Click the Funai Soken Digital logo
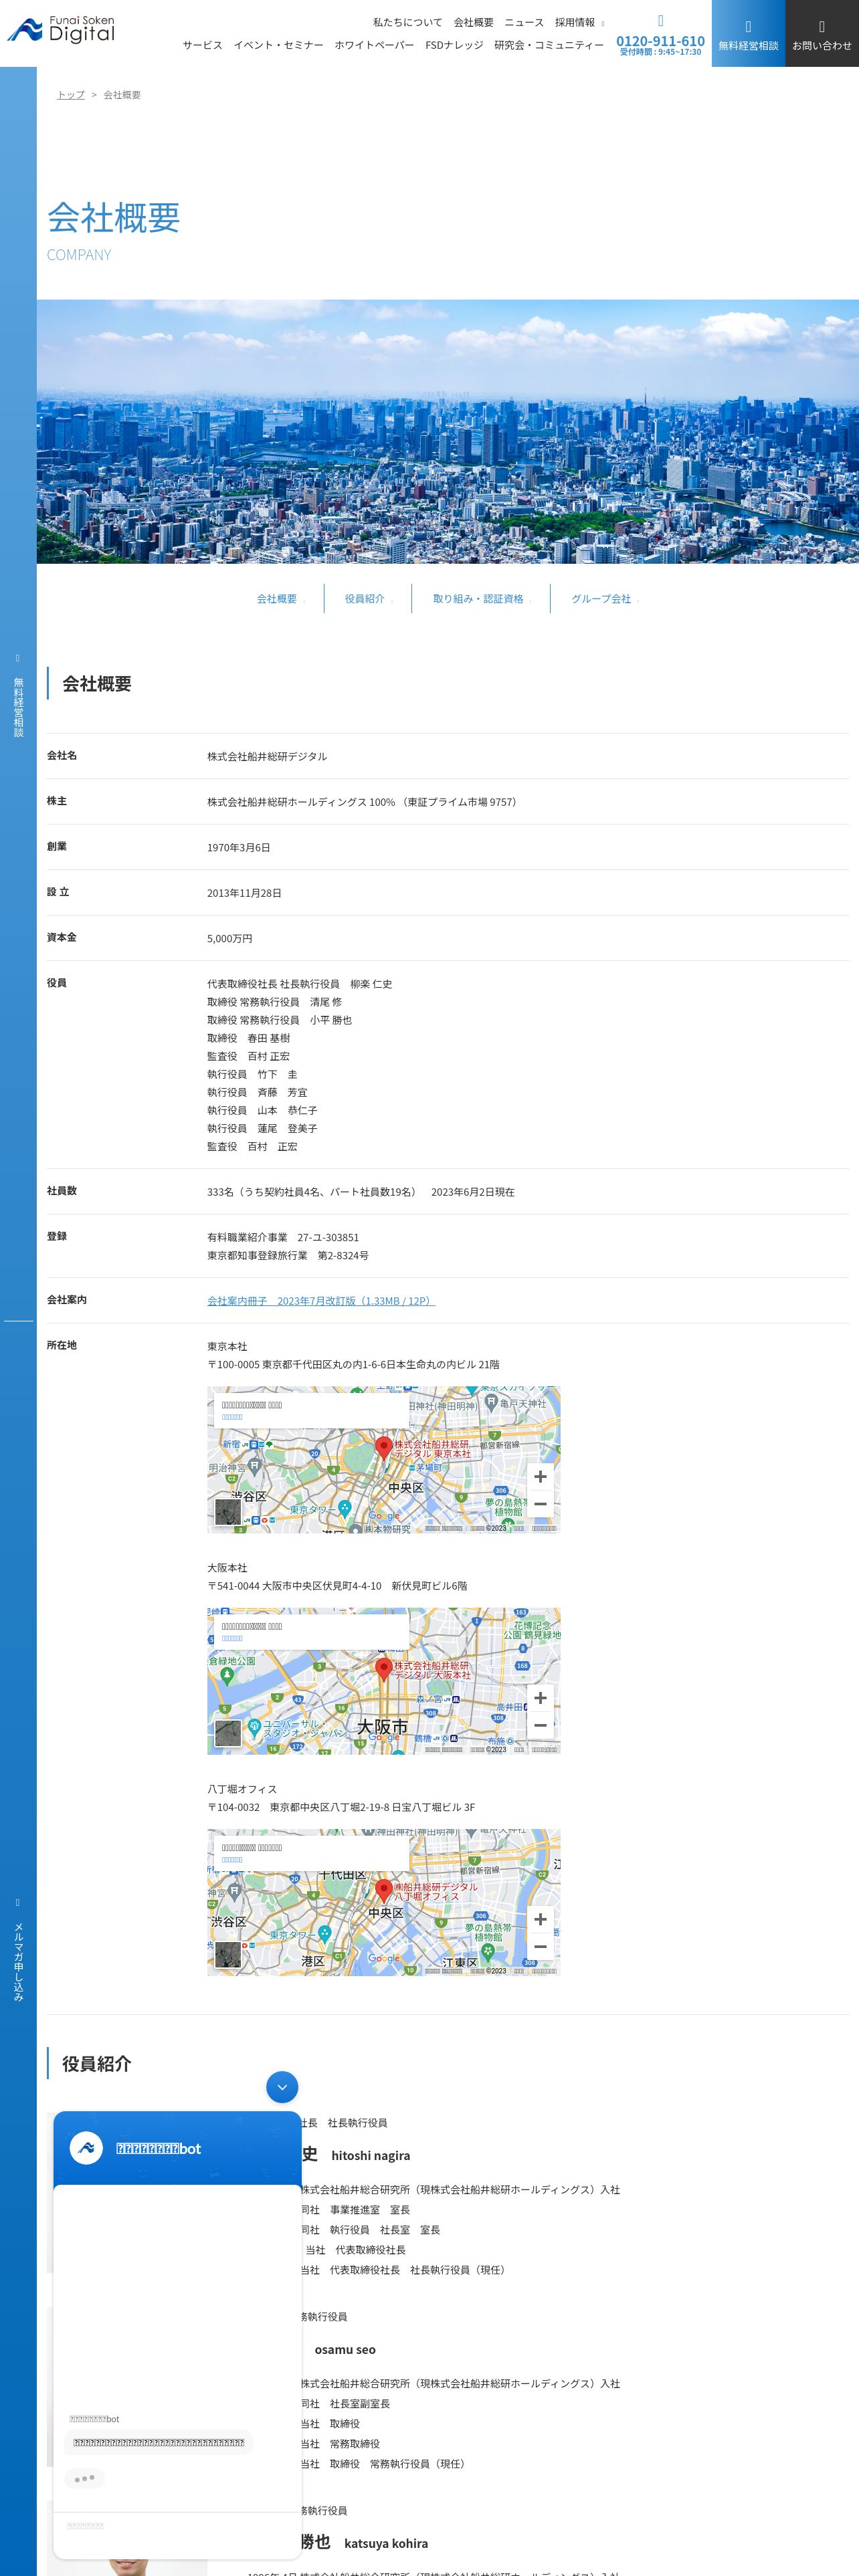 (x=61, y=30)
